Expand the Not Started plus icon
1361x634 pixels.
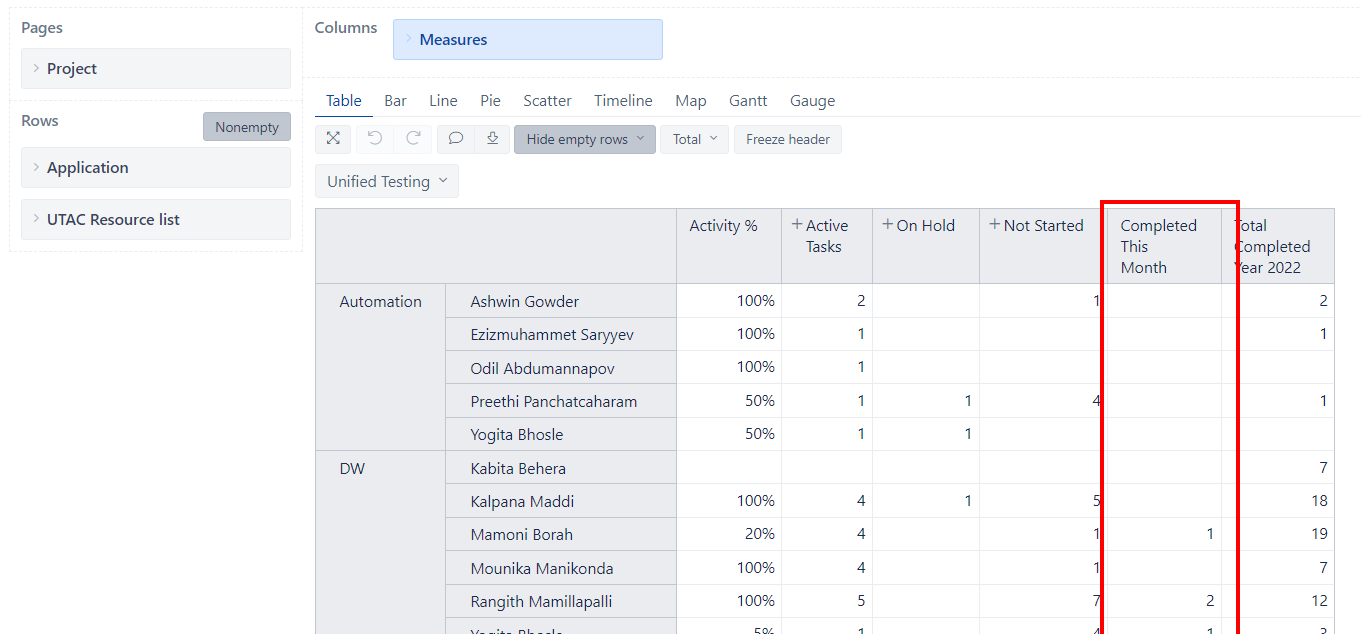[x=994, y=225]
